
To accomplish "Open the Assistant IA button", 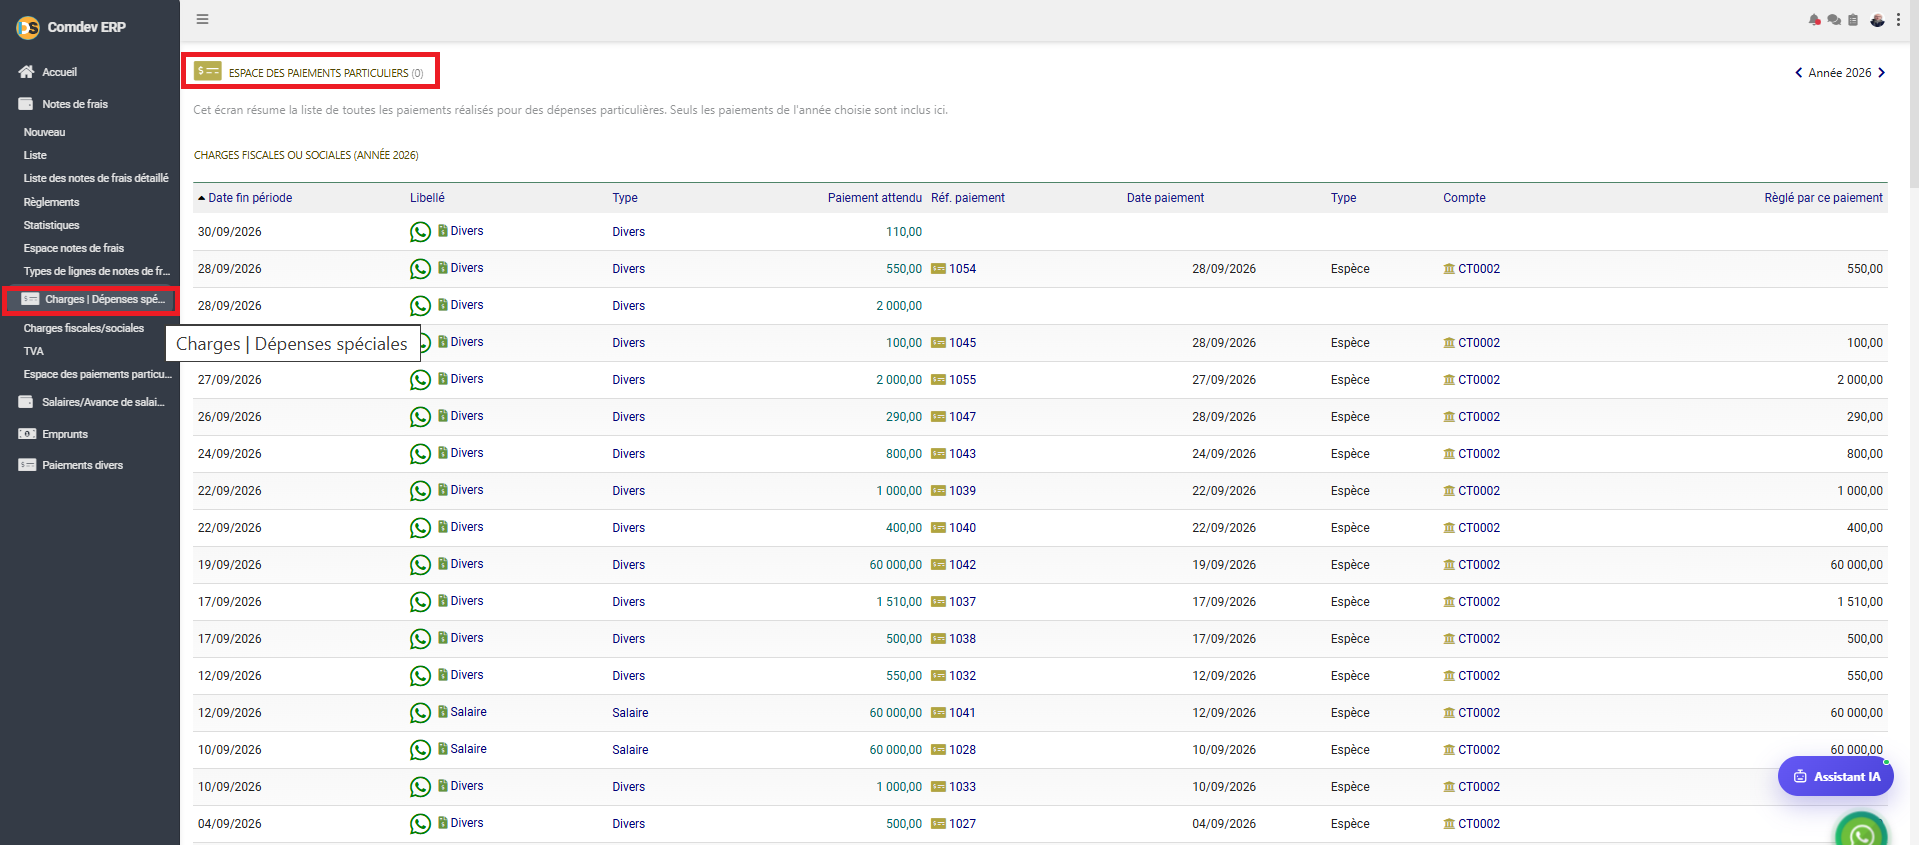I will coord(1836,776).
